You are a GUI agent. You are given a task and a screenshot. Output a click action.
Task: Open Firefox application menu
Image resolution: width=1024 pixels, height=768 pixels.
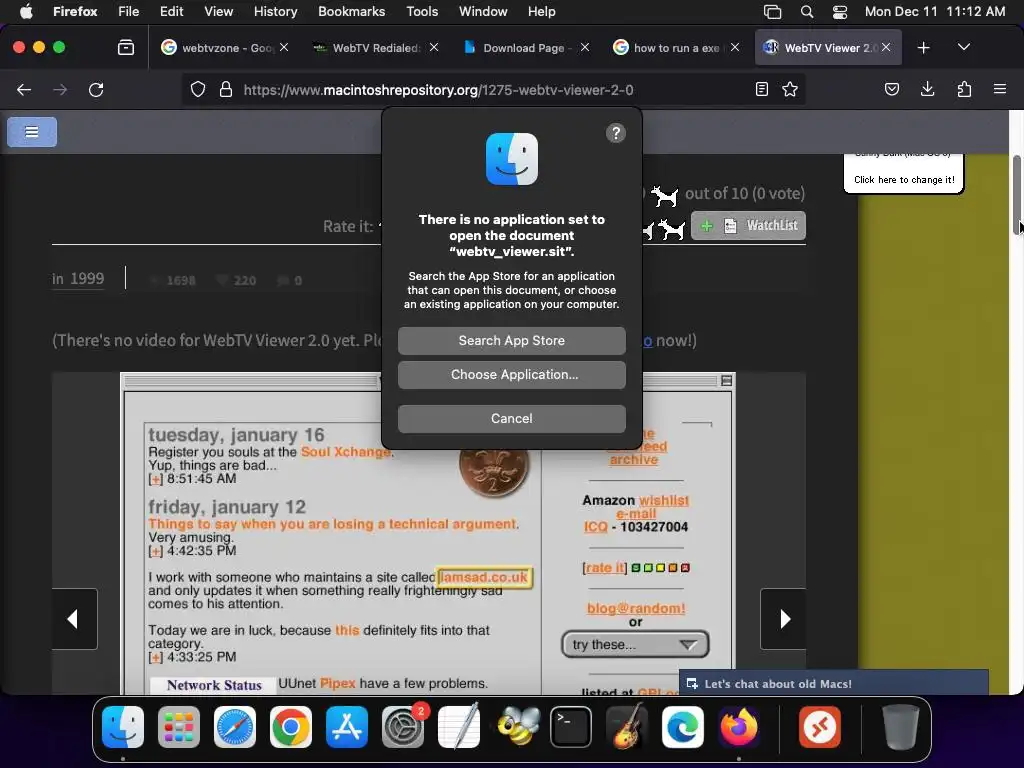(x=999, y=89)
